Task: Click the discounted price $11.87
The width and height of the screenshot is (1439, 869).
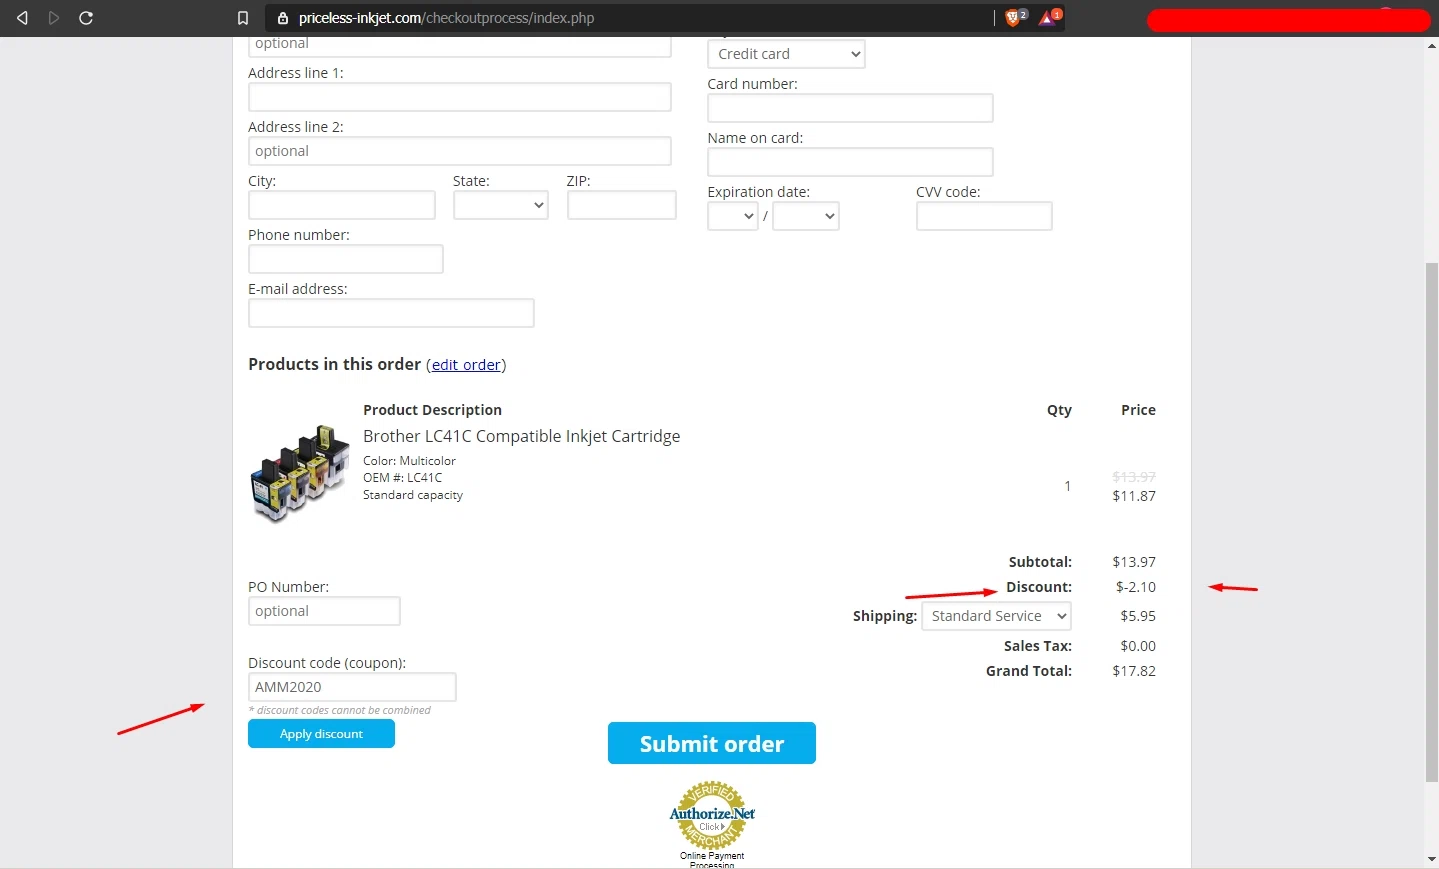Action: (1134, 496)
